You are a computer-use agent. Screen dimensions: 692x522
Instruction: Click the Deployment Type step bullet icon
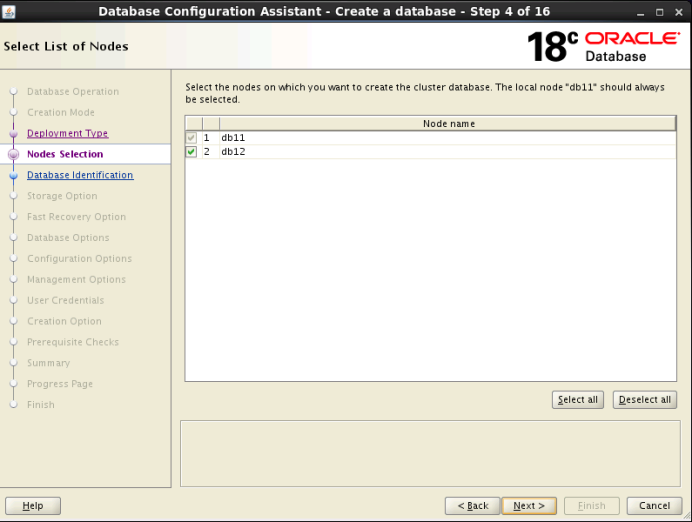tap(14, 133)
